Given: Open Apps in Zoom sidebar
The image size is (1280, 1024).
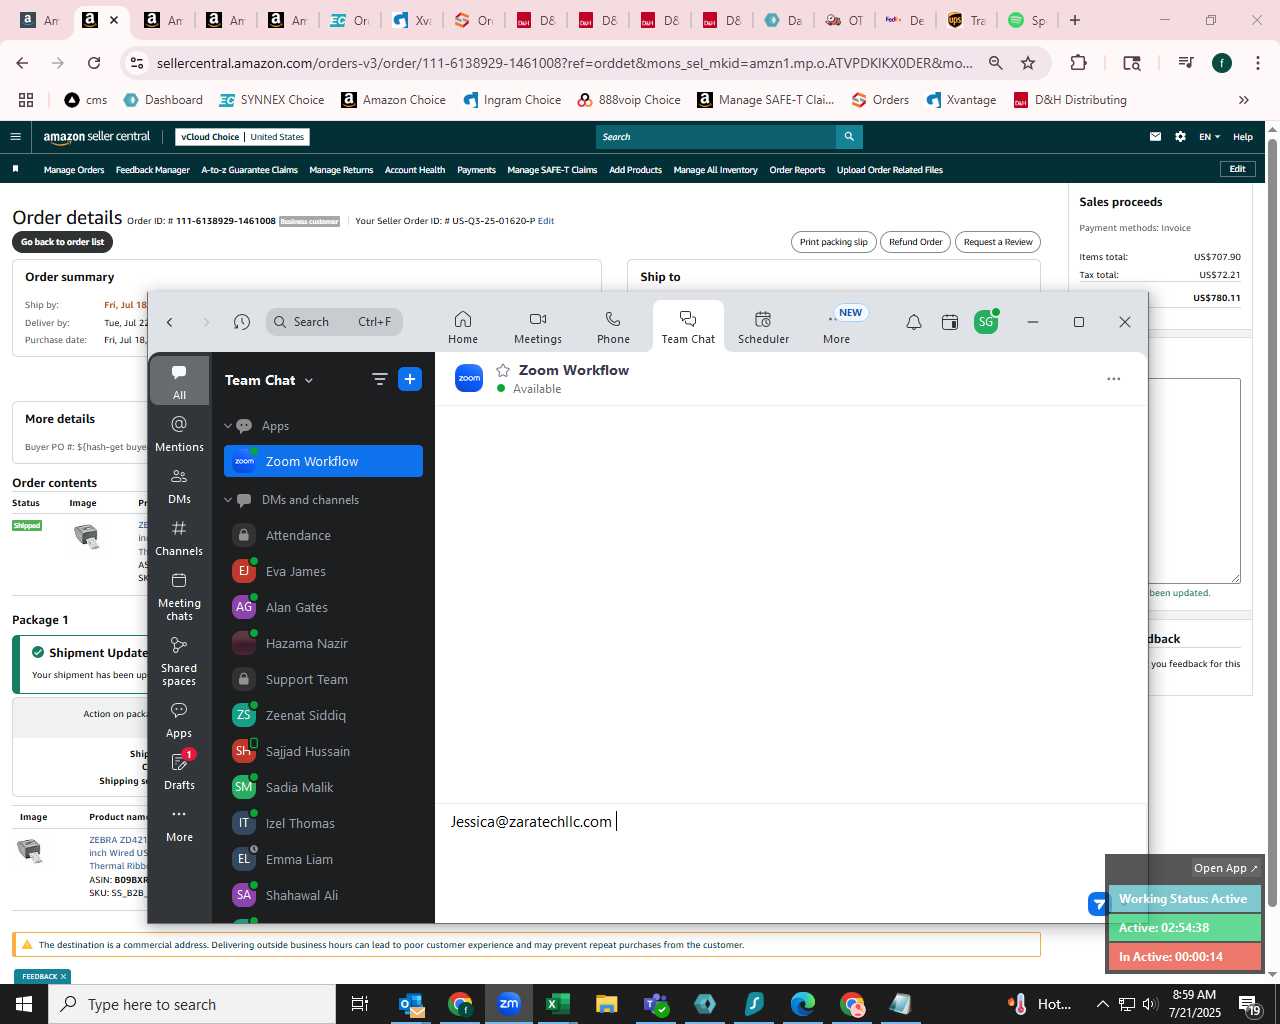Looking at the screenshot, I should coord(180,719).
